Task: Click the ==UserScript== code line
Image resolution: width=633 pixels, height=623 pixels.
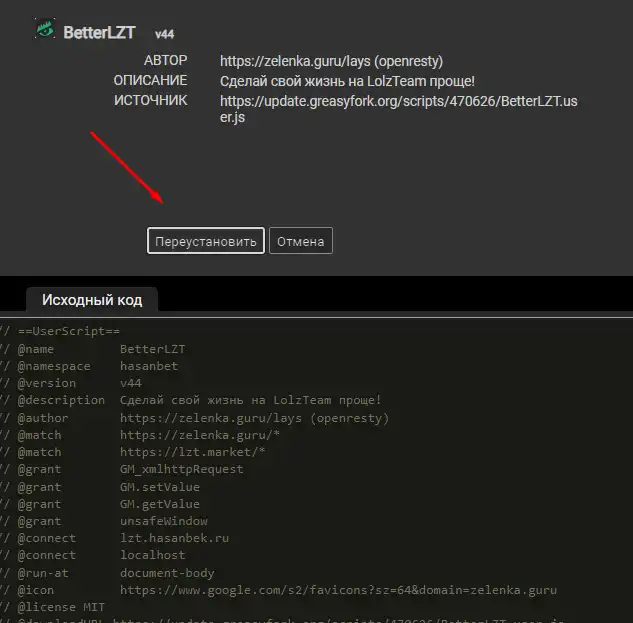Action: tap(60, 331)
